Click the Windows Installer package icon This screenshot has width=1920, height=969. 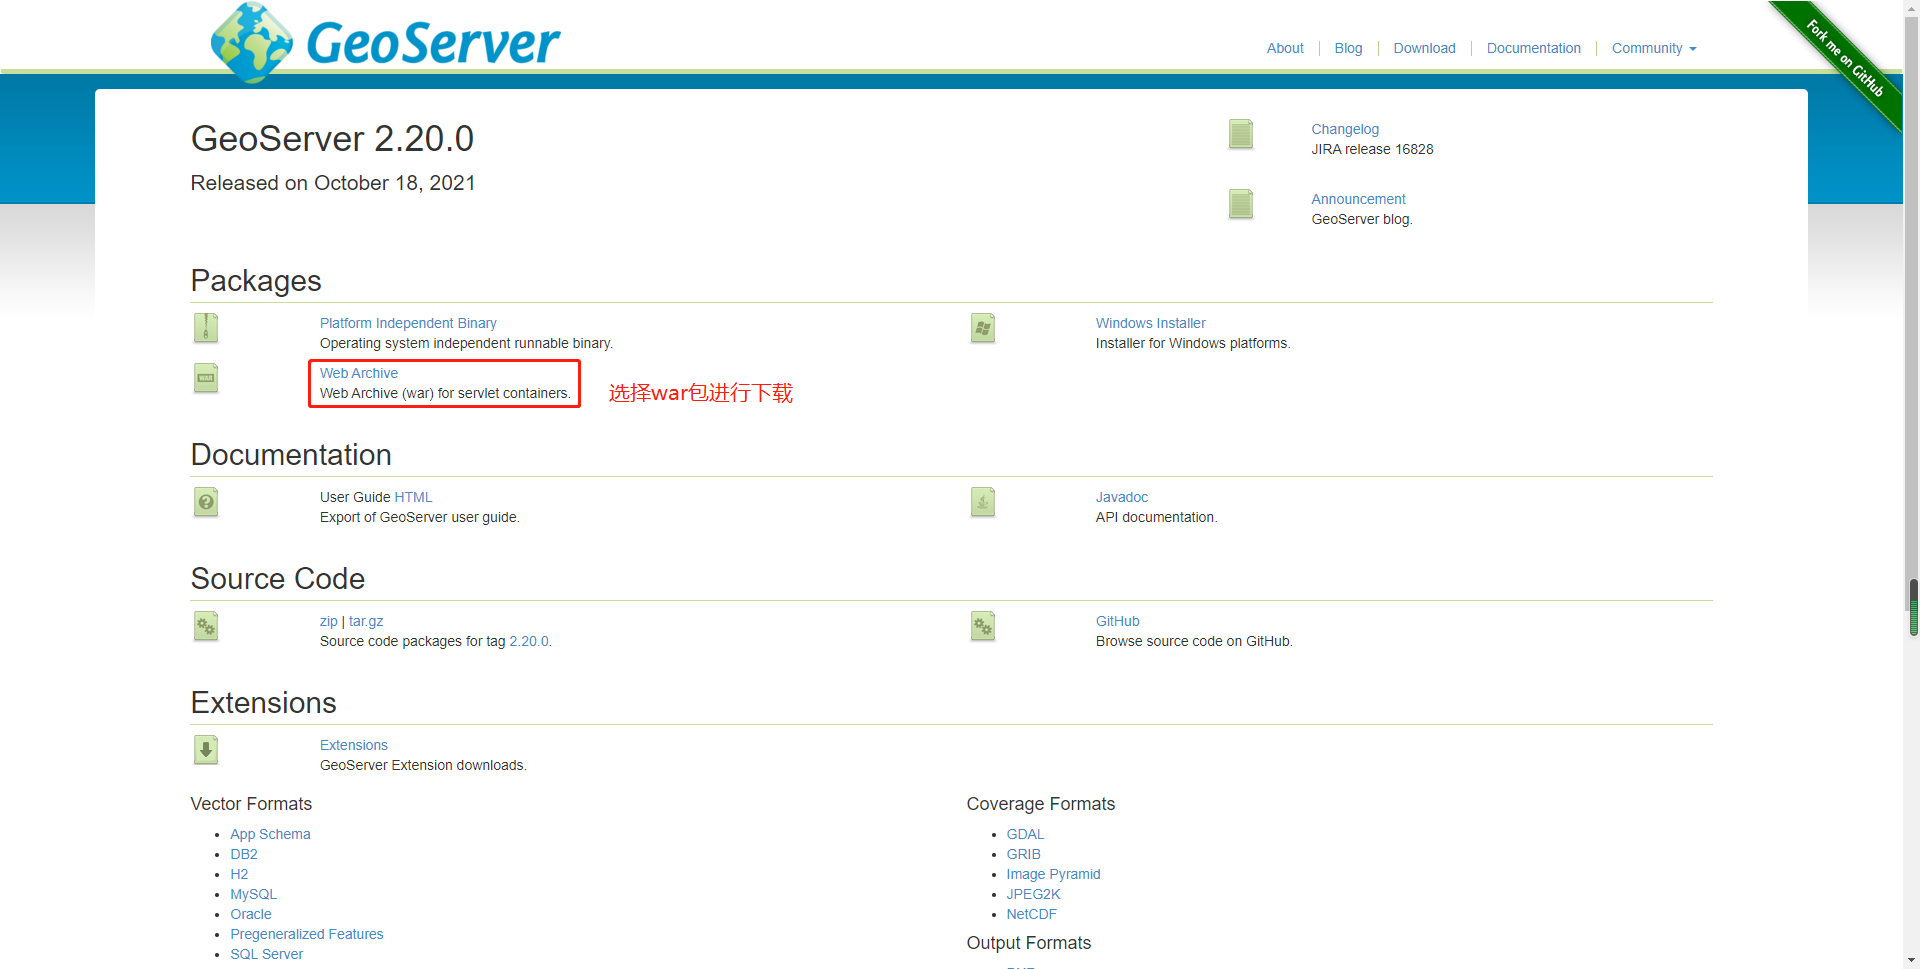pos(981,328)
